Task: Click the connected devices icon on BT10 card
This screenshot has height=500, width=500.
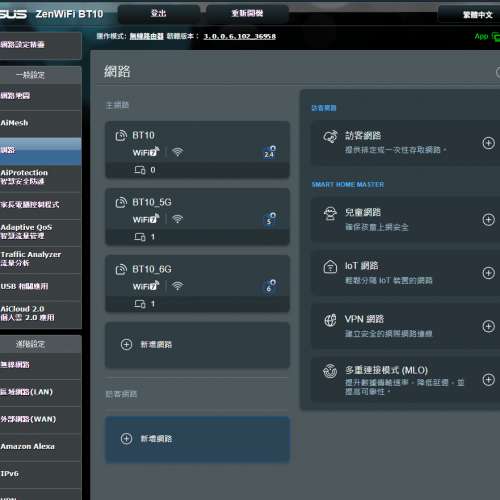Action: click(140, 170)
